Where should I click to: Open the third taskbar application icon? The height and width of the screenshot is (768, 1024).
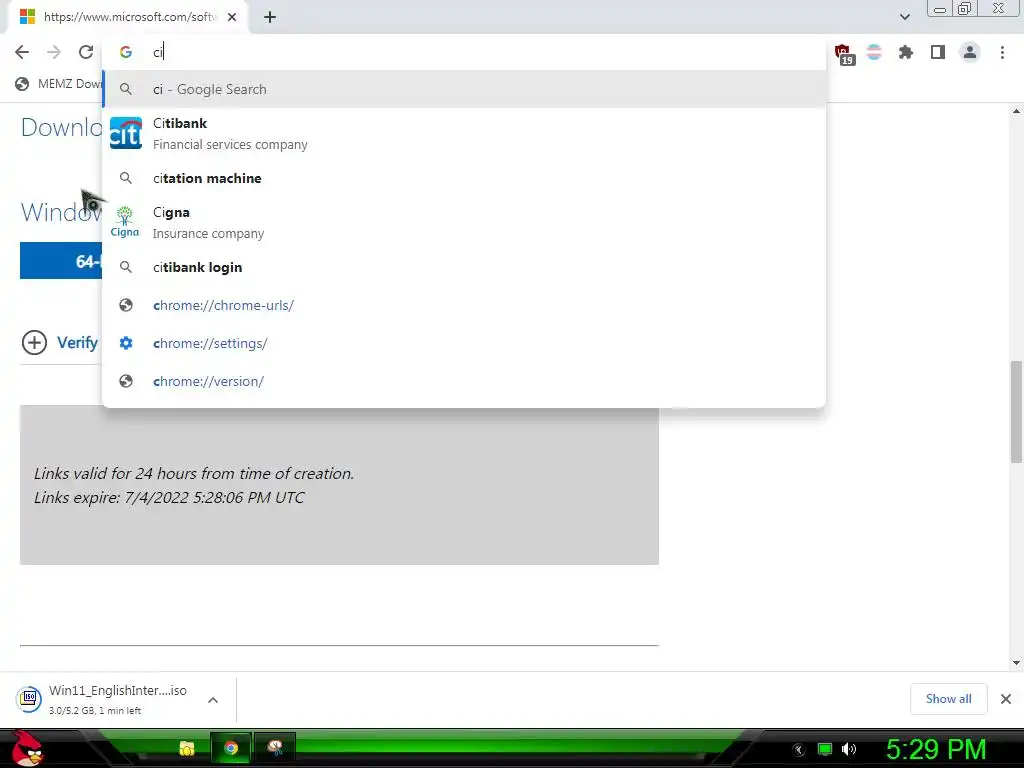pyautogui.click(x=275, y=748)
